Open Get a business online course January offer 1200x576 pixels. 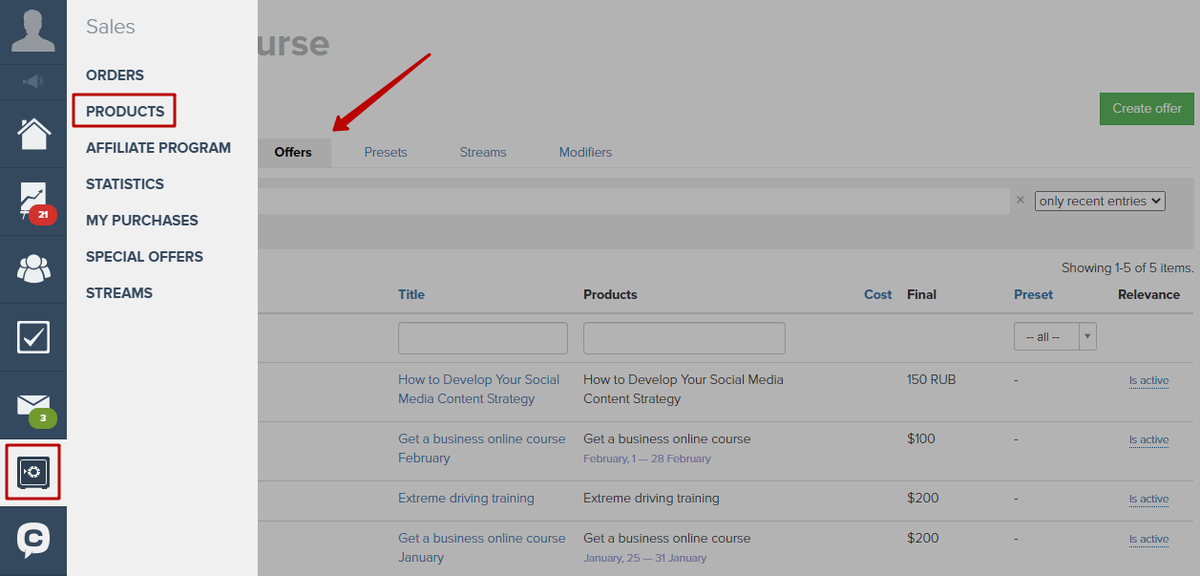(482, 547)
